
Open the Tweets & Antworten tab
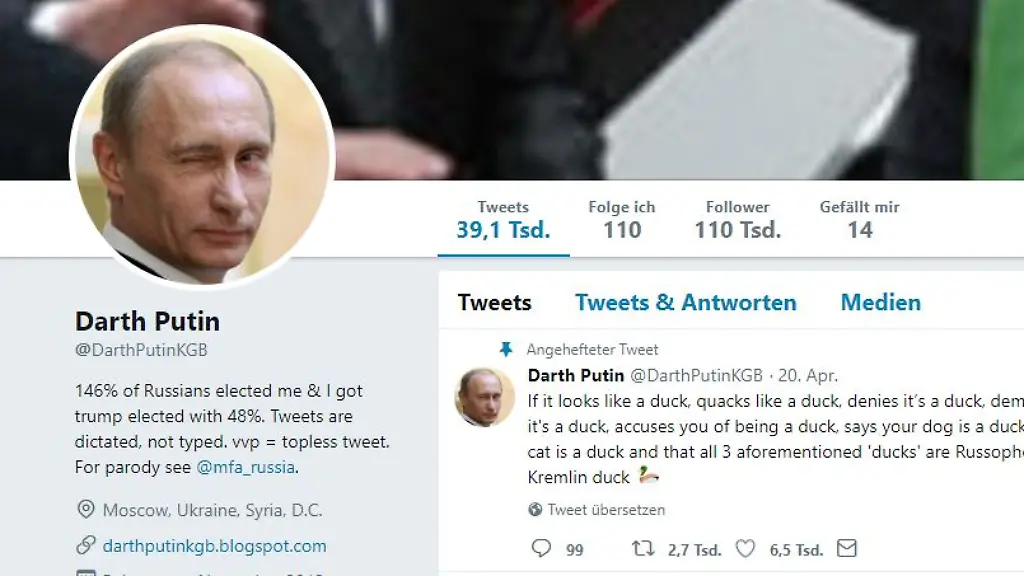tap(686, 302)
